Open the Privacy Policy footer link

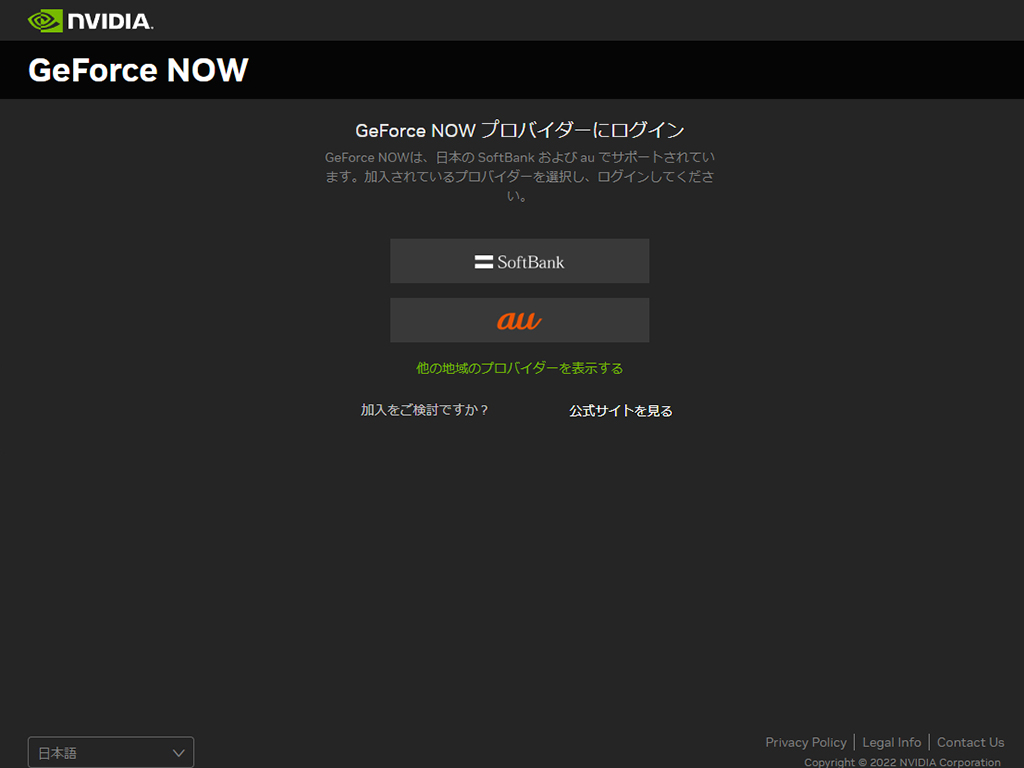pyautogui.click(x=806, y=743)
